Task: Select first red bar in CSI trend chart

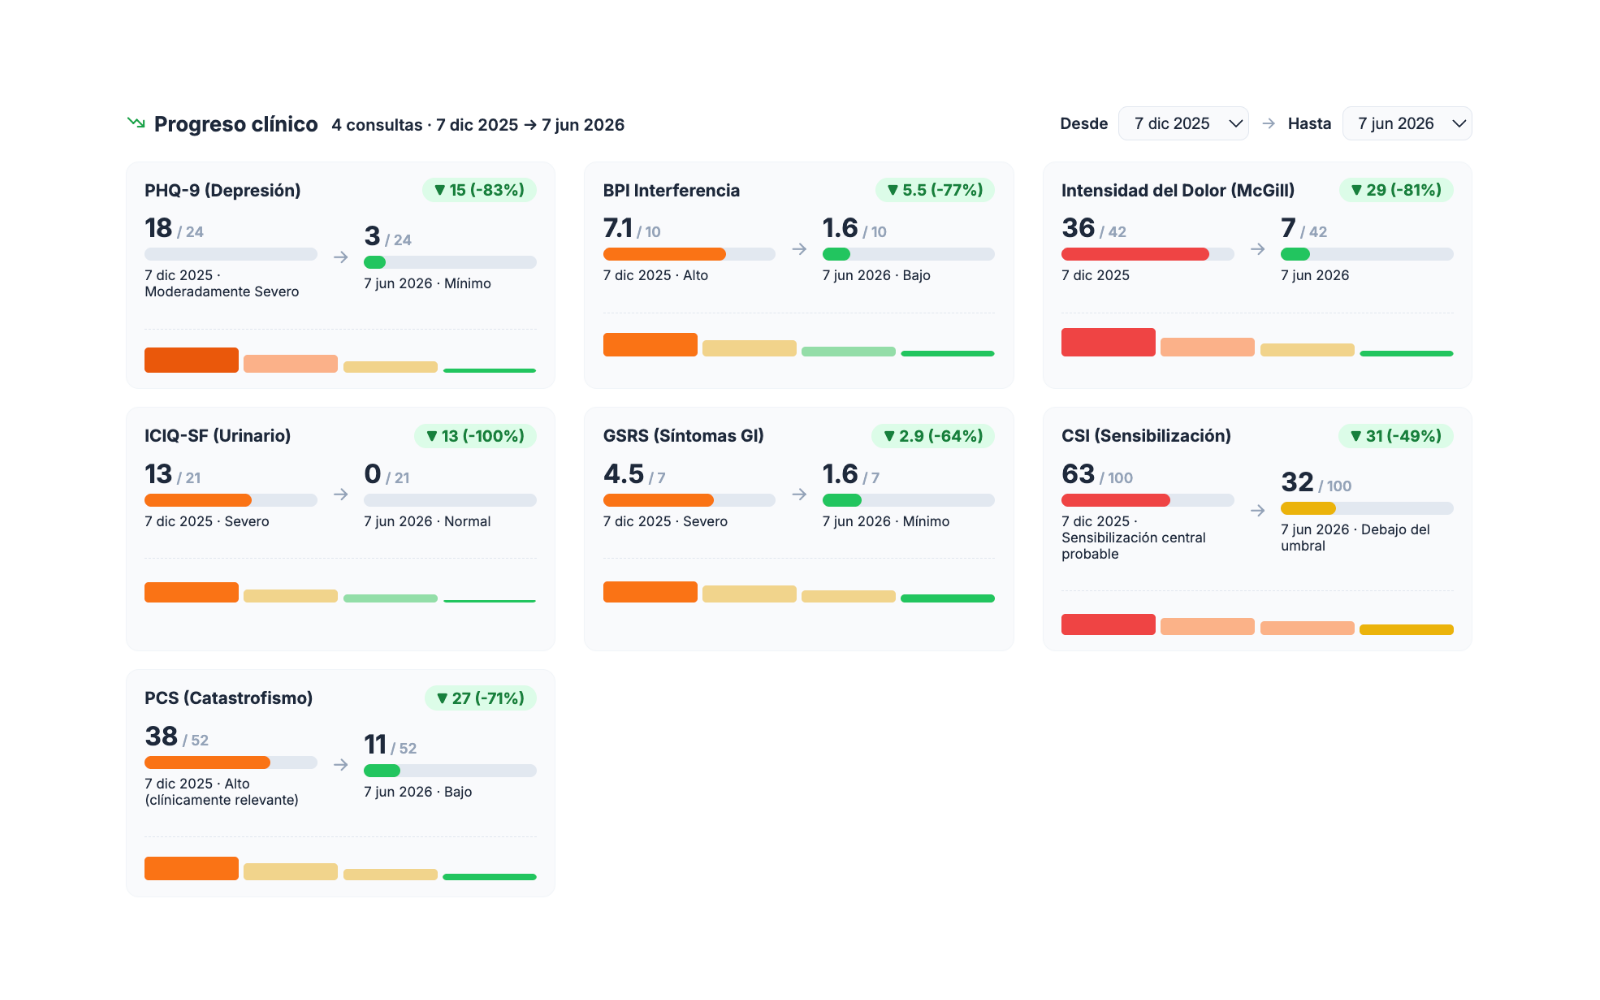Action: [x=1108, y=625]
